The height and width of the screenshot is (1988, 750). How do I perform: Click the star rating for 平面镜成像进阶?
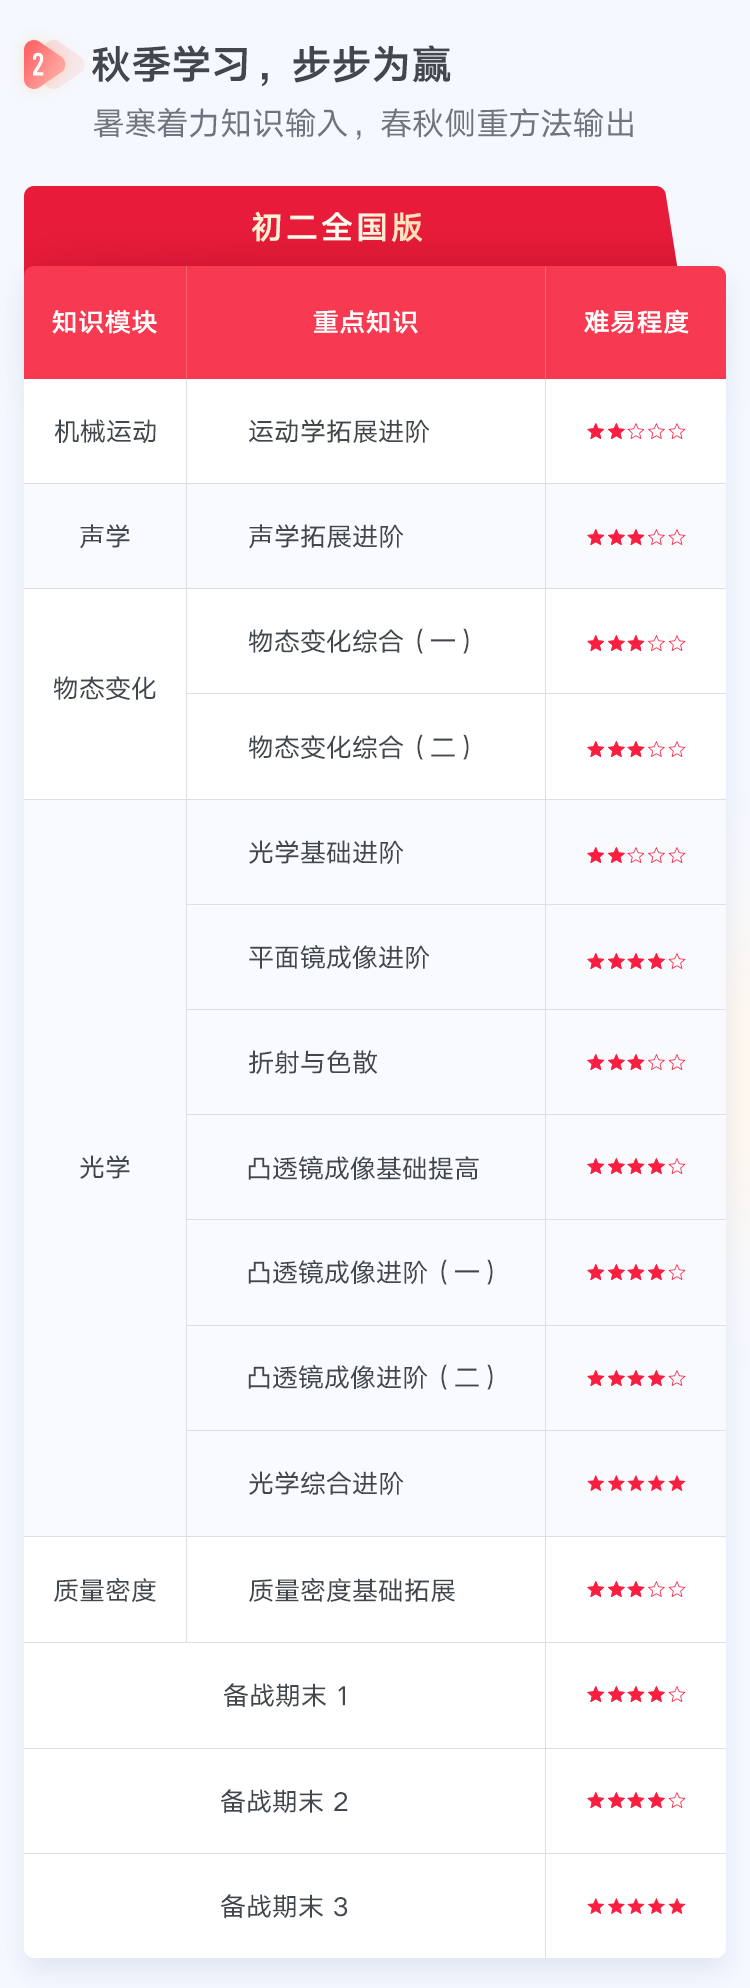[x=636, y=961]
